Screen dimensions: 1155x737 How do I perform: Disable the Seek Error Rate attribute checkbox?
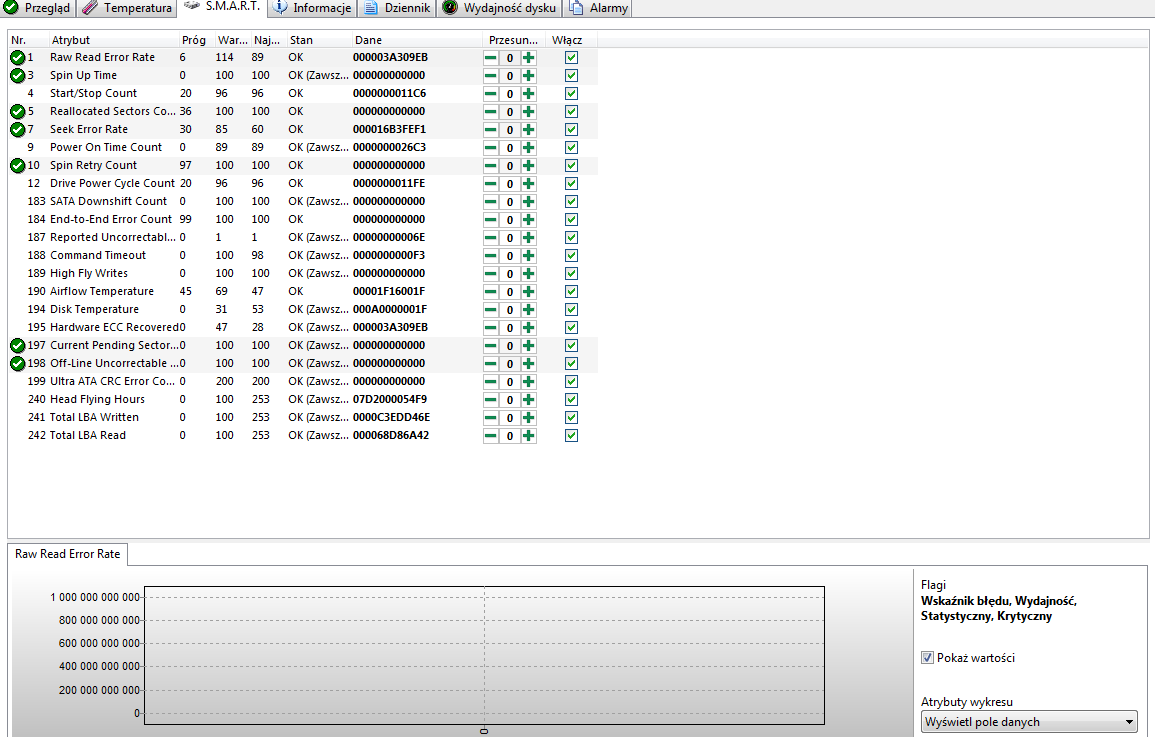coord(571,130)
